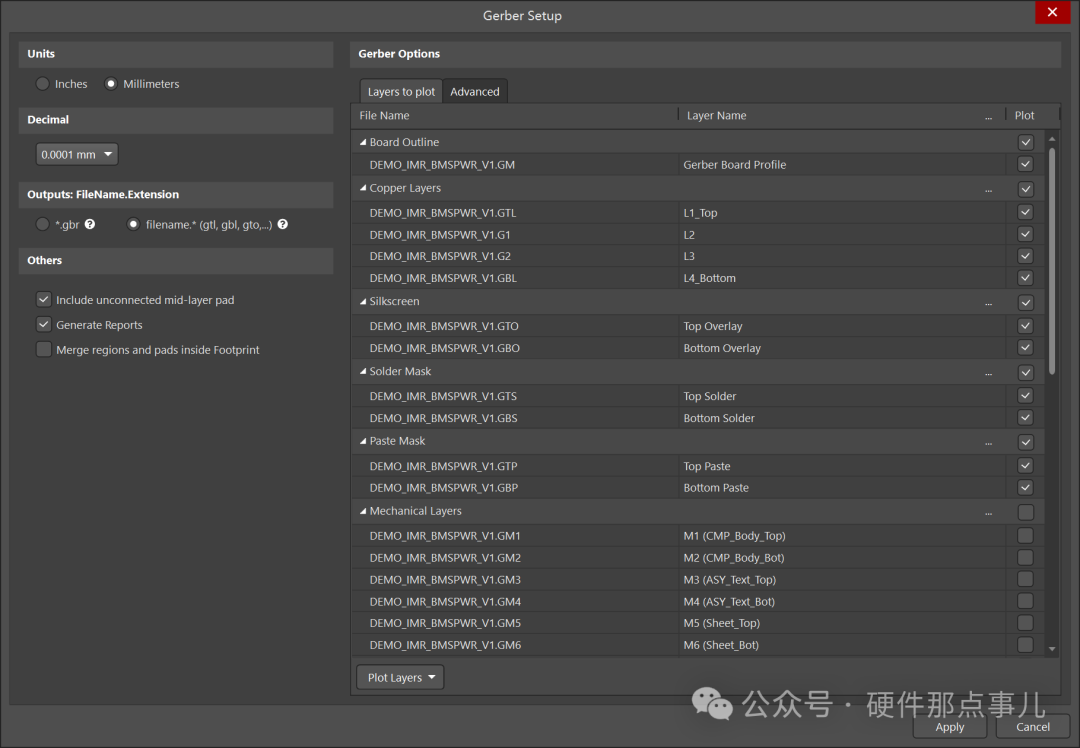1080x748 pixels.
Task: Click the scroll up arrow in layer list
Action: (1052, 139)
